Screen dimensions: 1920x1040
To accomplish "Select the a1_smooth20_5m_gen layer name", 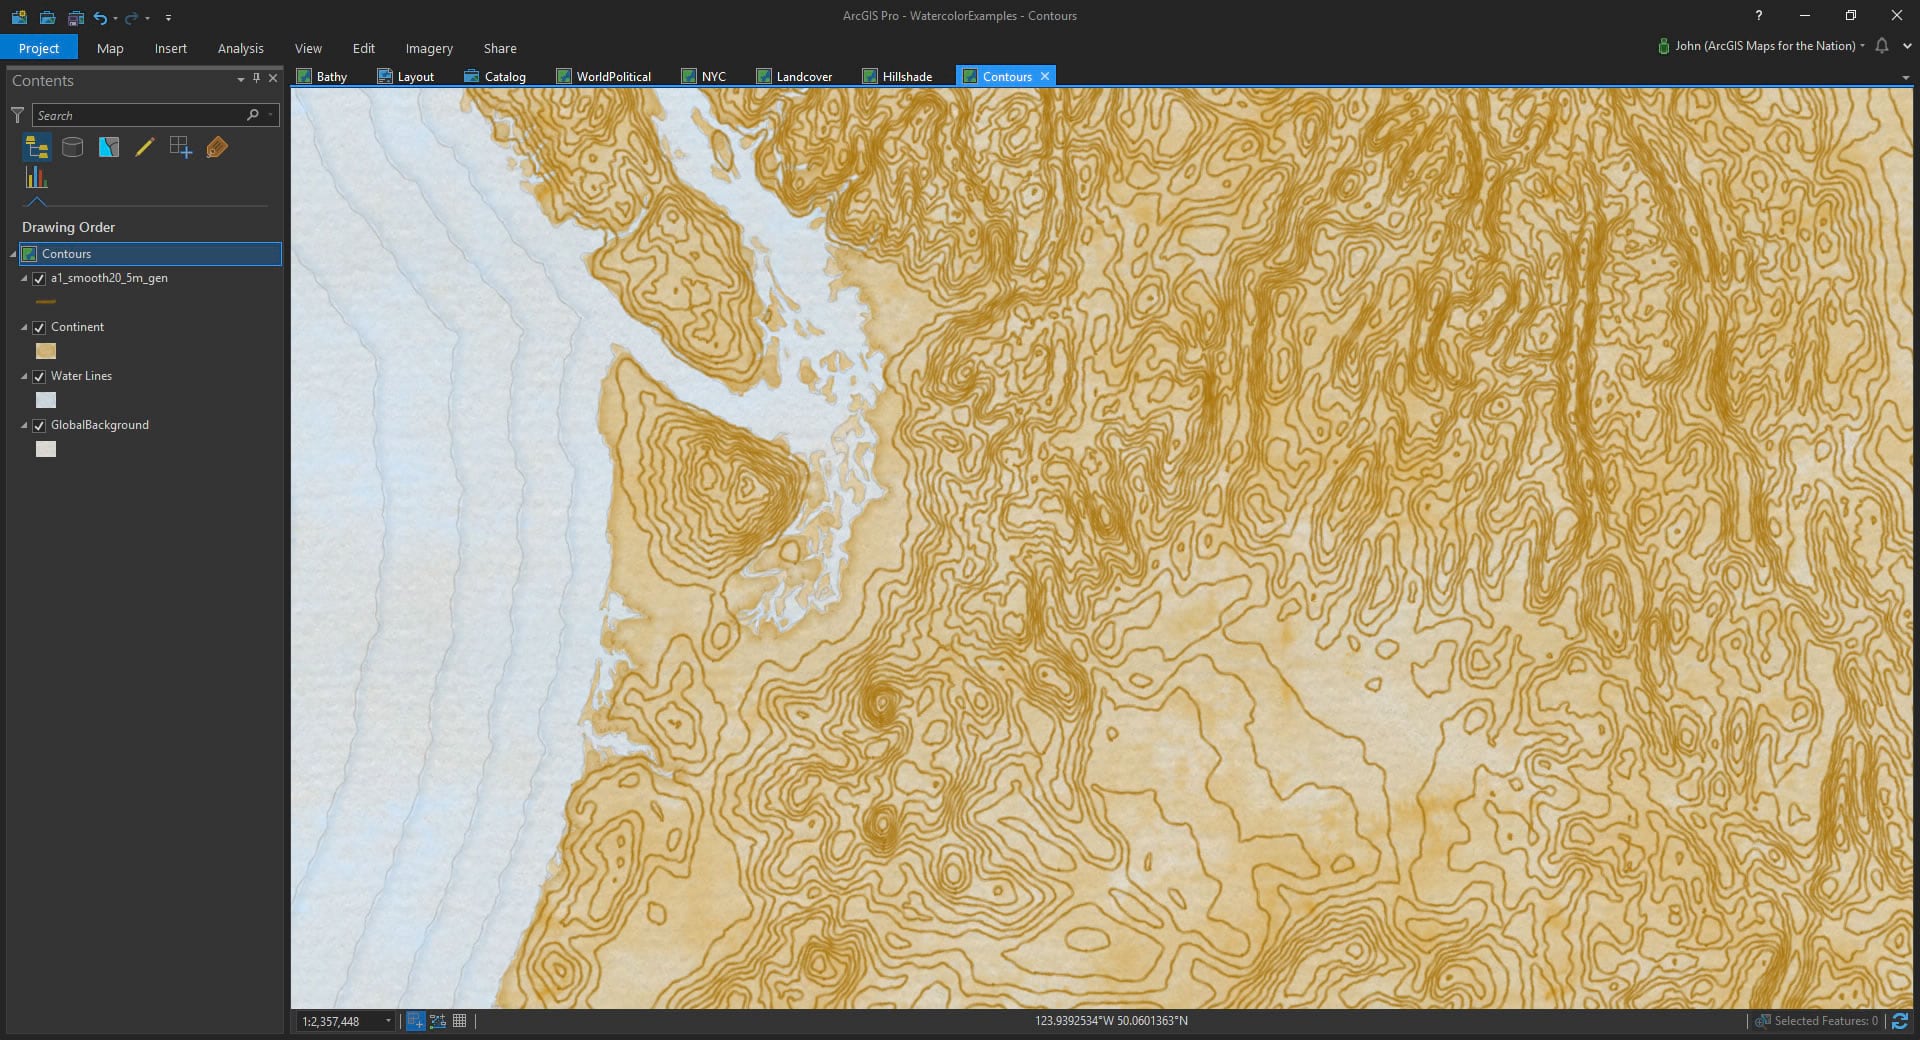I will 109,278.
